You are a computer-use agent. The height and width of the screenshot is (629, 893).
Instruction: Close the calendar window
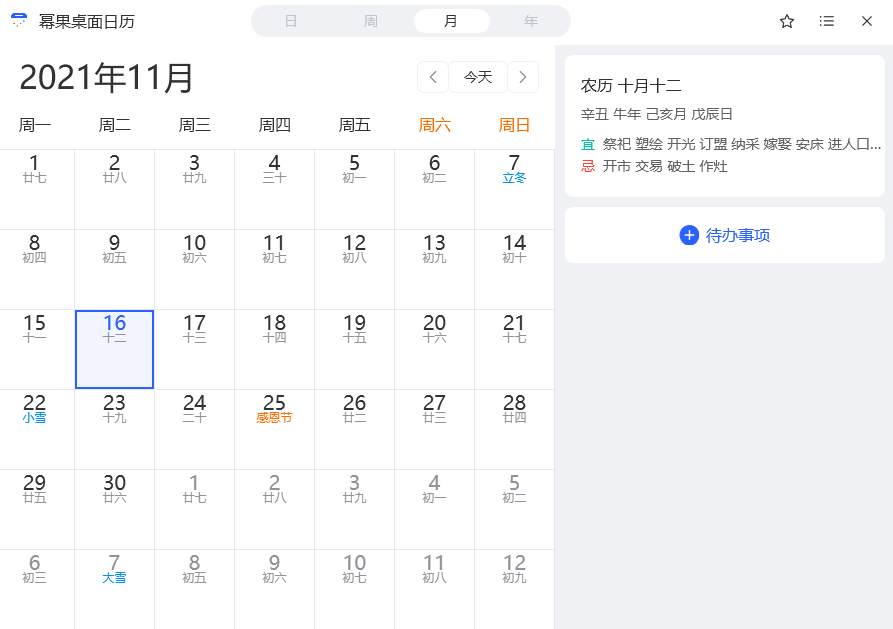tap(867, 21)
